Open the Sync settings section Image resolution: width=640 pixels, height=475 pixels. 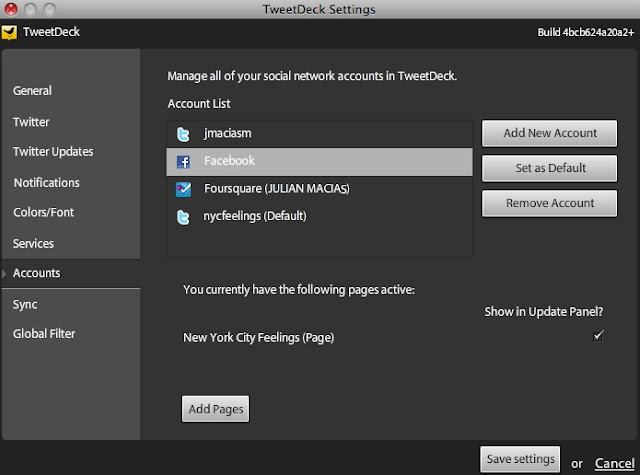click(x=25, y=304)
